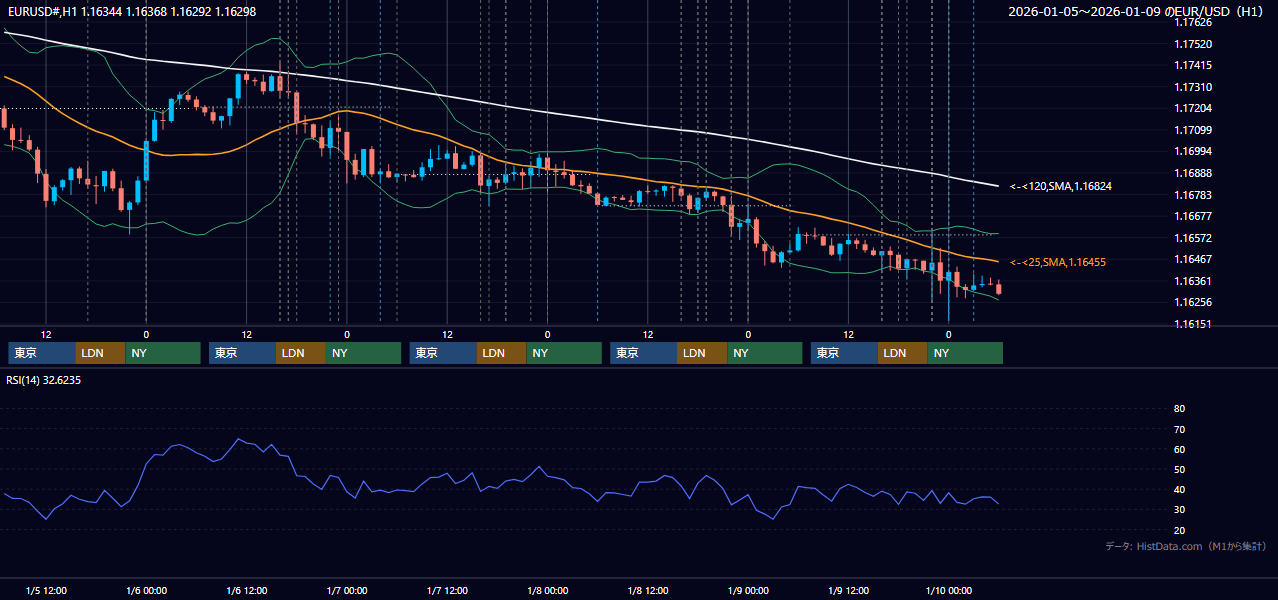Click the 1/9 12:00 date label
The height and width of the screenshot is (600, 1278).
(x=848, y=591)
